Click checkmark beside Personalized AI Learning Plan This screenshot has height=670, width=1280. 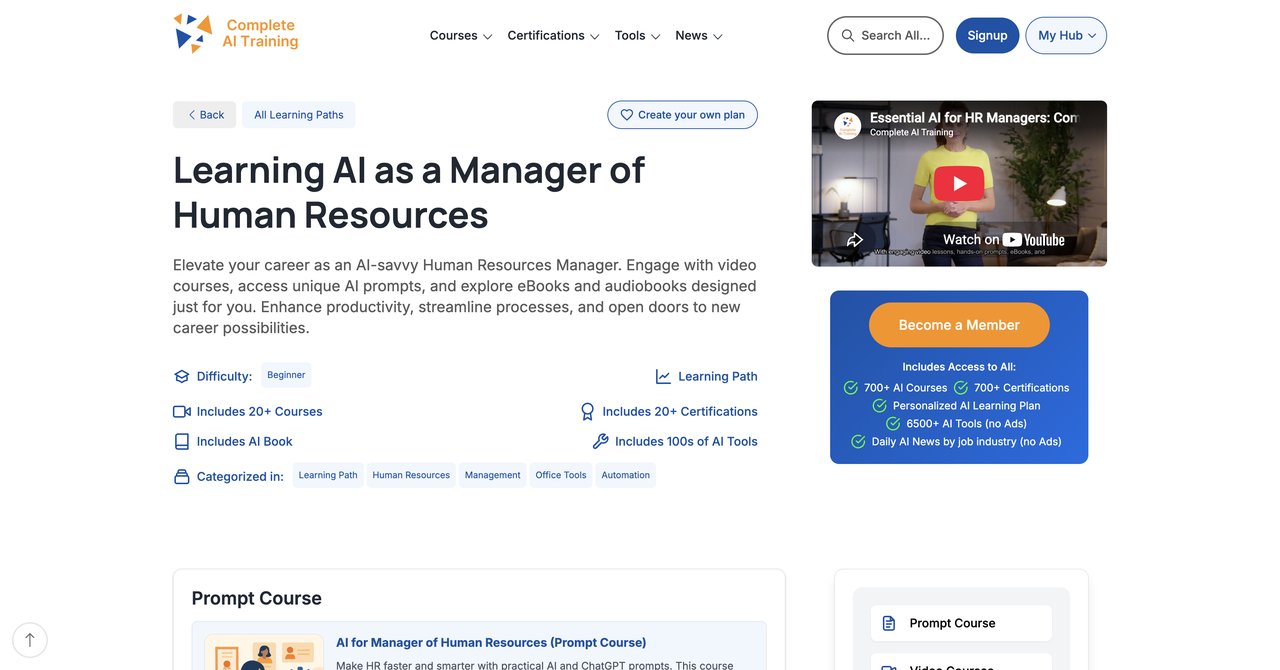[880, 406]
